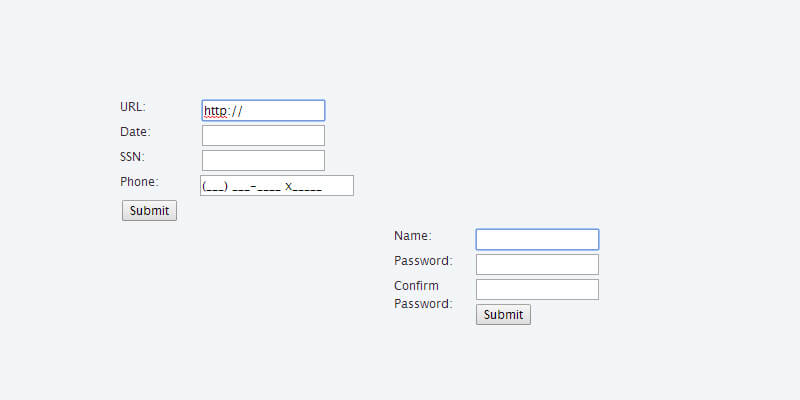Click the Confirm Password label text

tap(423, 295)
